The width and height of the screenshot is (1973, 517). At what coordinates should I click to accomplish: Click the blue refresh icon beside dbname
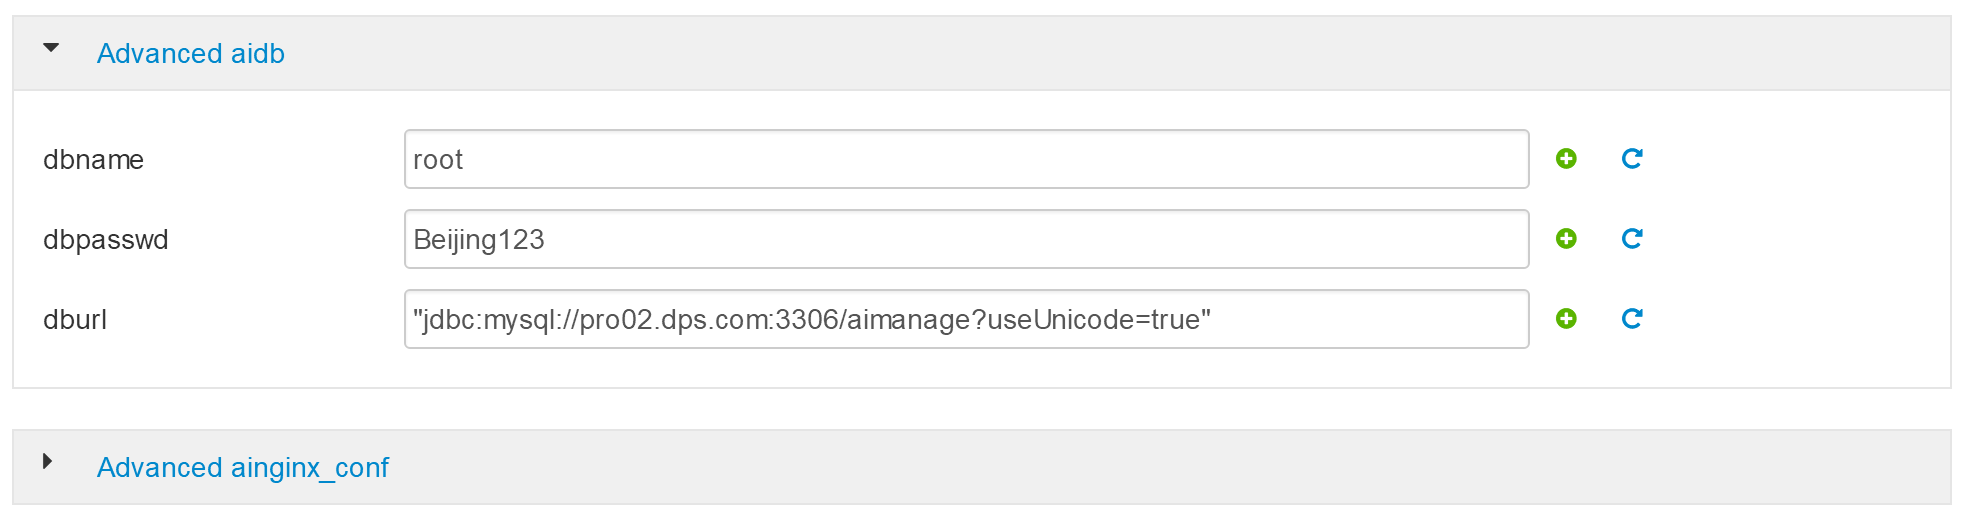tap(1632, 159)
